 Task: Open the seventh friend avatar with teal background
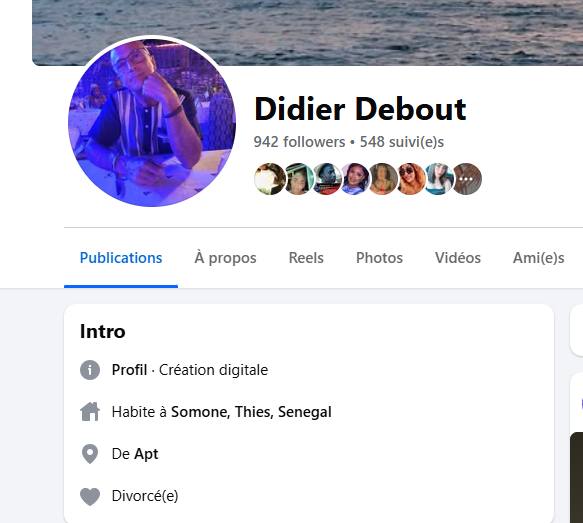[x=439, y=179]
